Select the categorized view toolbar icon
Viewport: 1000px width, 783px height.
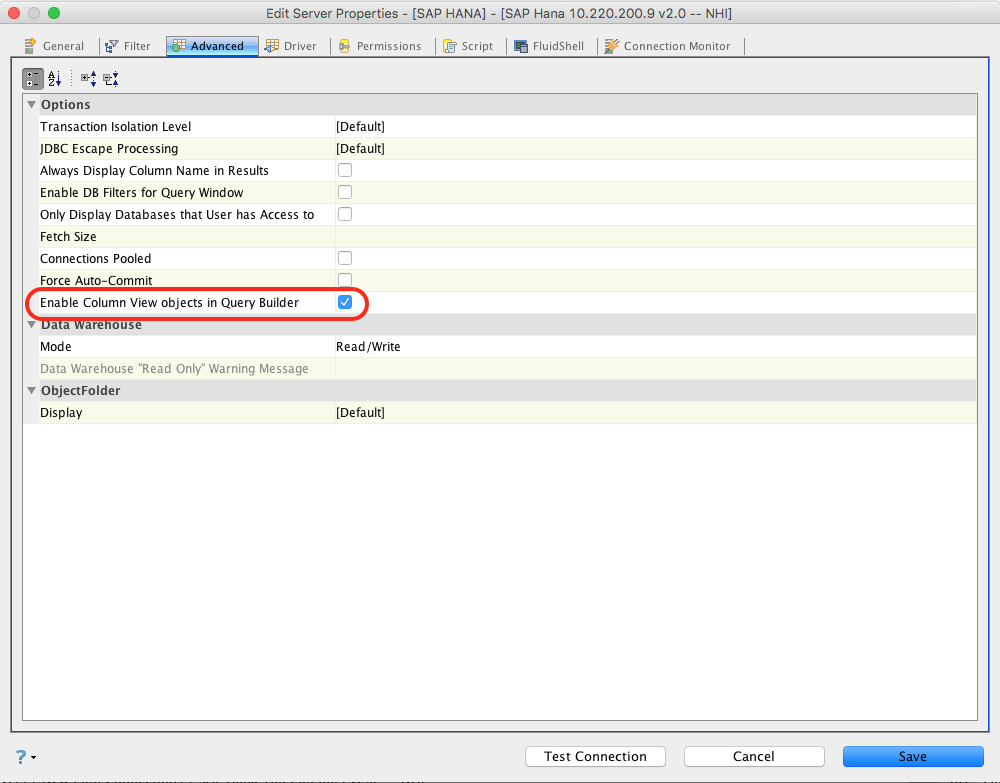pyautogui.click(x=33, y=79)
